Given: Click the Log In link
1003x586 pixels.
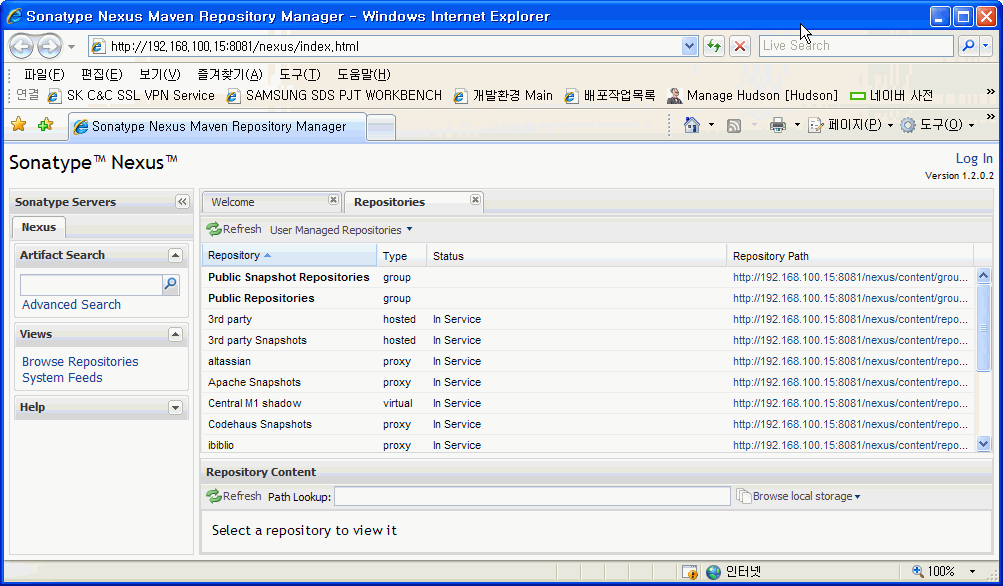Looking at the screenshot, I should point(974,158).
